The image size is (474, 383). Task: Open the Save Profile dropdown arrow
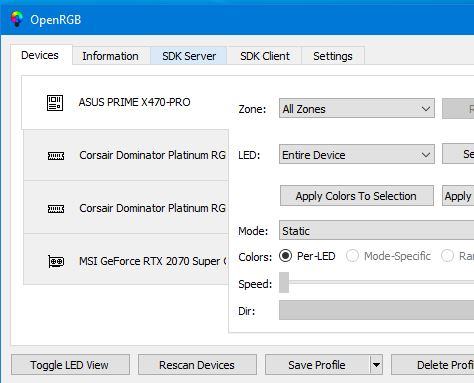point(376,365)
